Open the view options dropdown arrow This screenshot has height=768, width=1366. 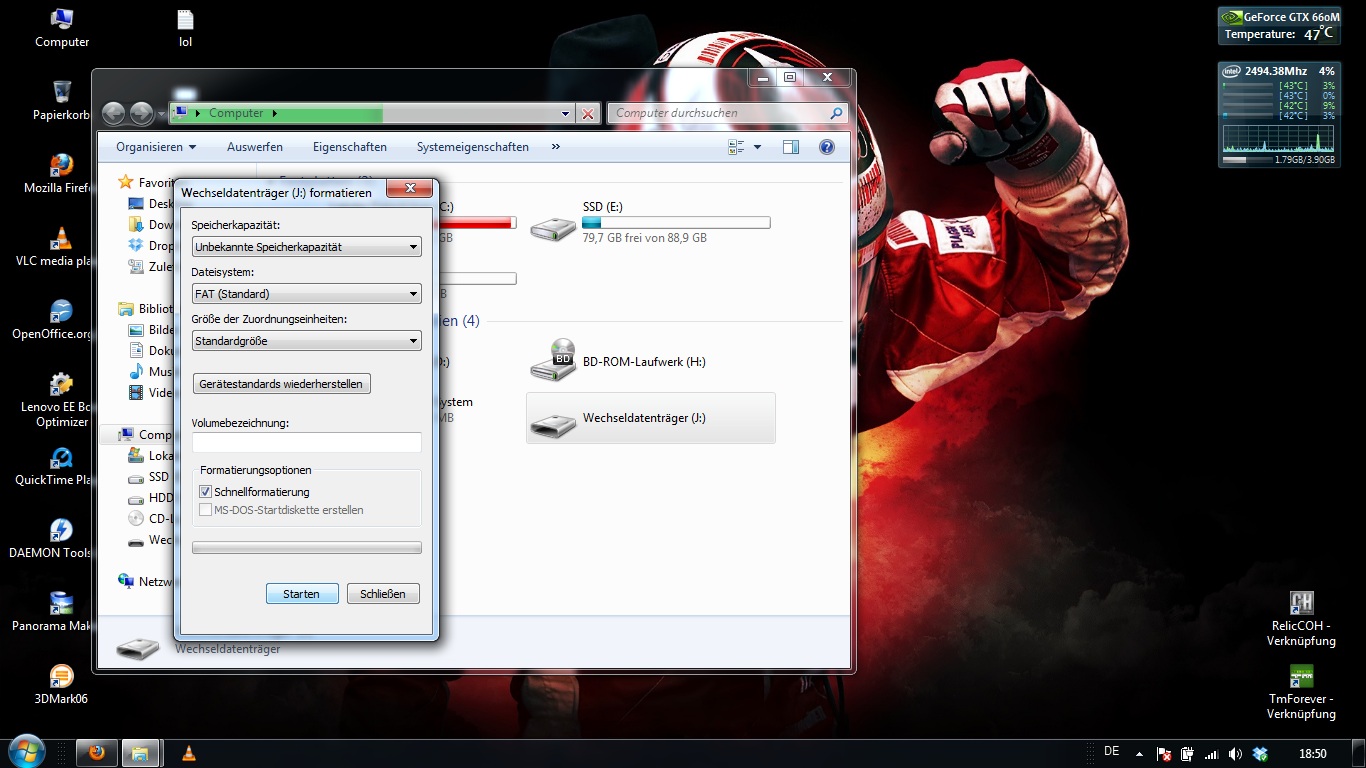click(x=757, y=147)
